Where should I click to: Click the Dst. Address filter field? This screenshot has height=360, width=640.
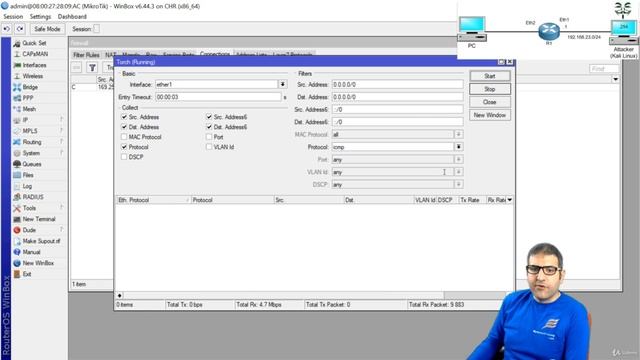398,97
